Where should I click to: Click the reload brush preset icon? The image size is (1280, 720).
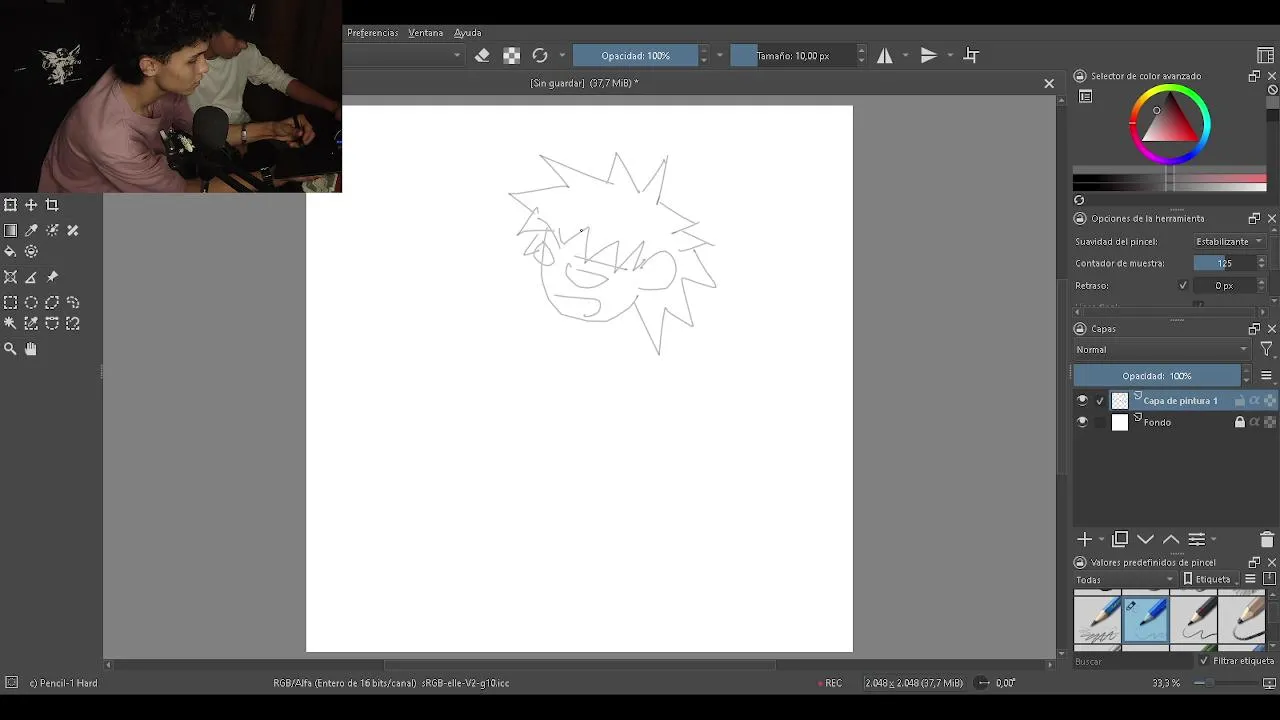pos(540,56)
